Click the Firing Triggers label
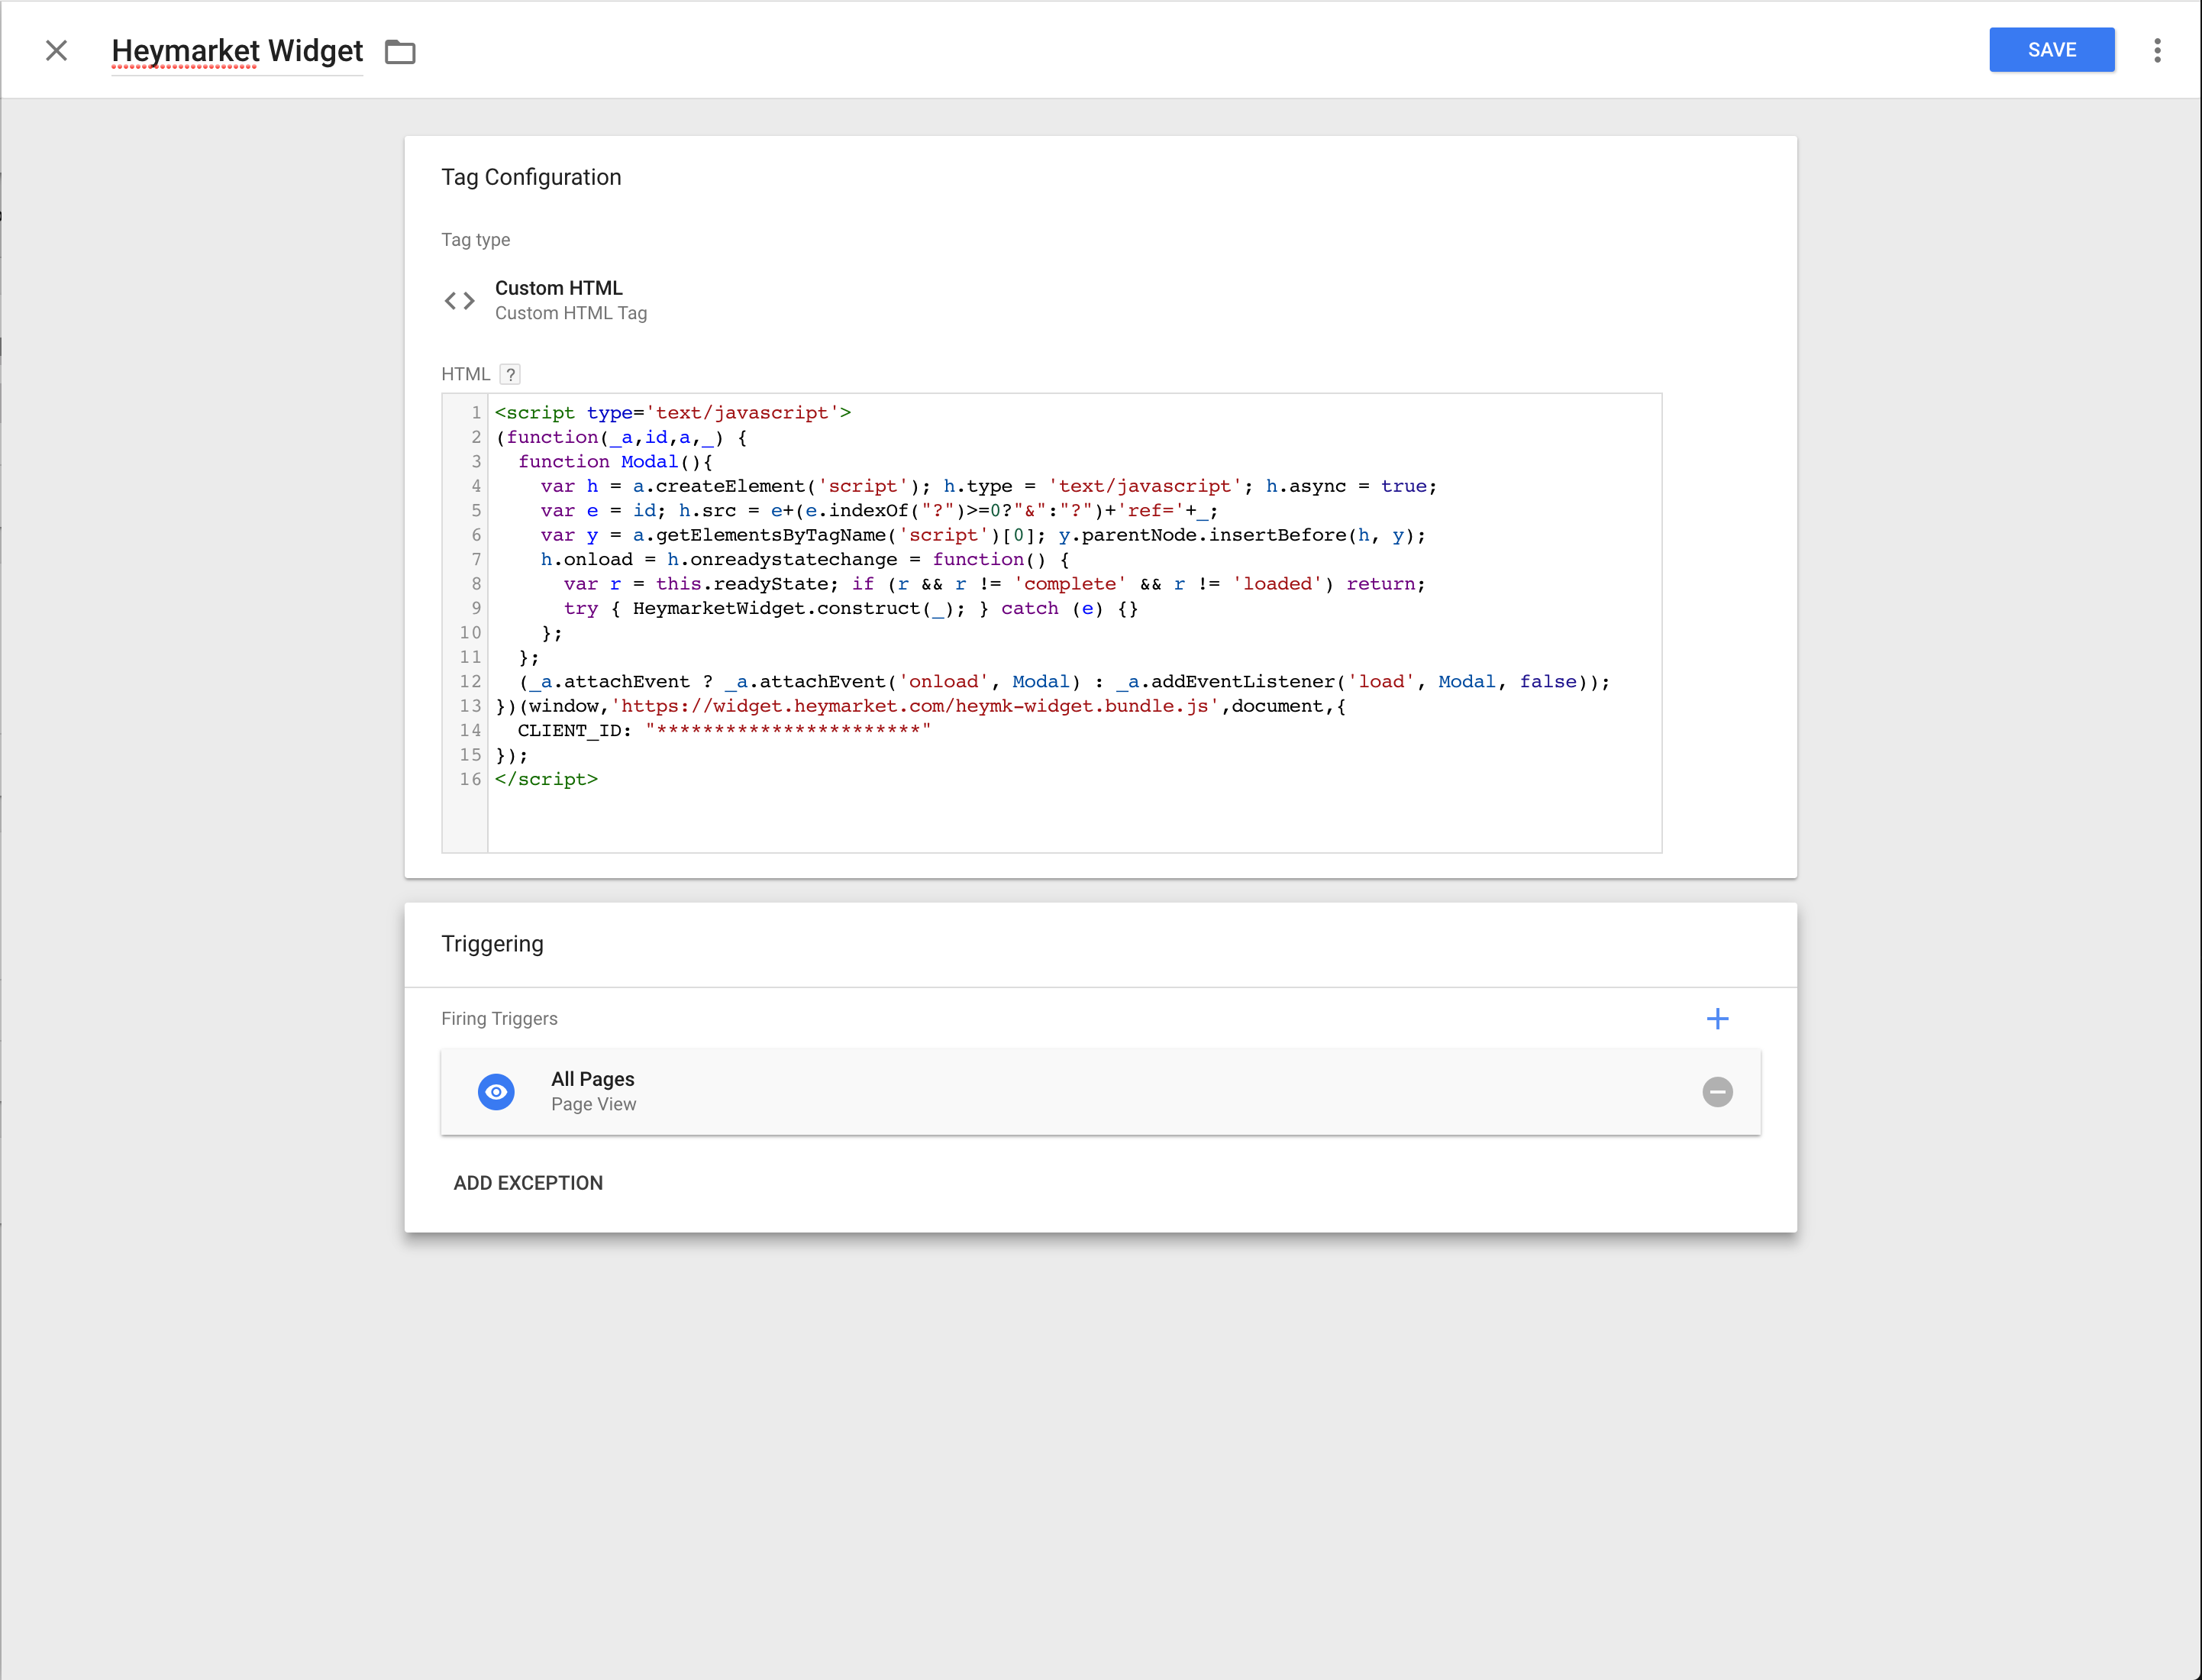Viewport: 2202px width, 1680px height. click(499, 1019)
